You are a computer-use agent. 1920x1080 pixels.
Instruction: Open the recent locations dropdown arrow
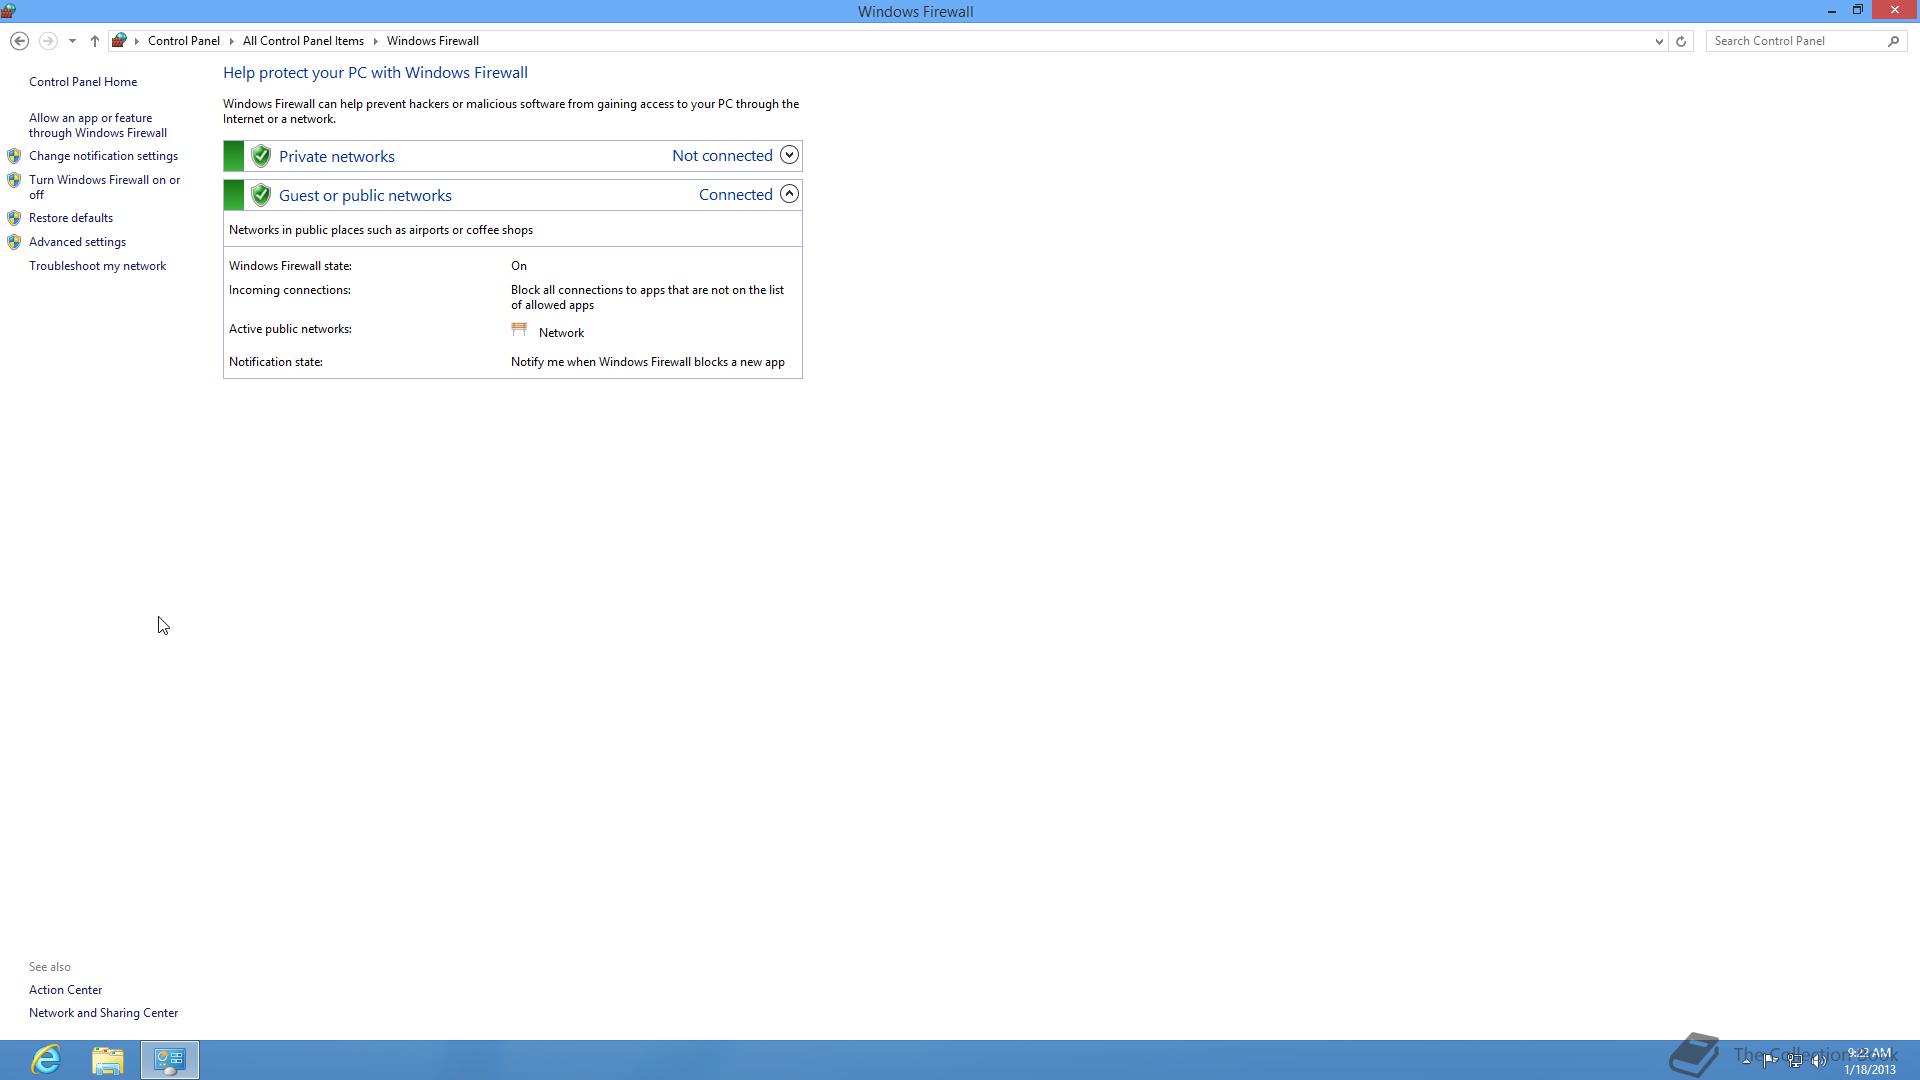coord(72,41)
